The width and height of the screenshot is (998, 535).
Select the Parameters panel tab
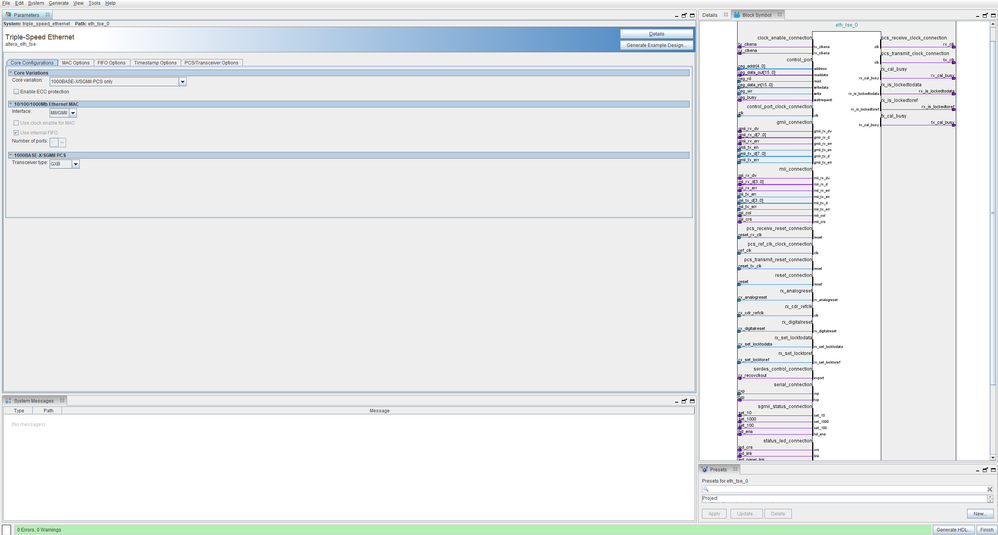point(26,15)
